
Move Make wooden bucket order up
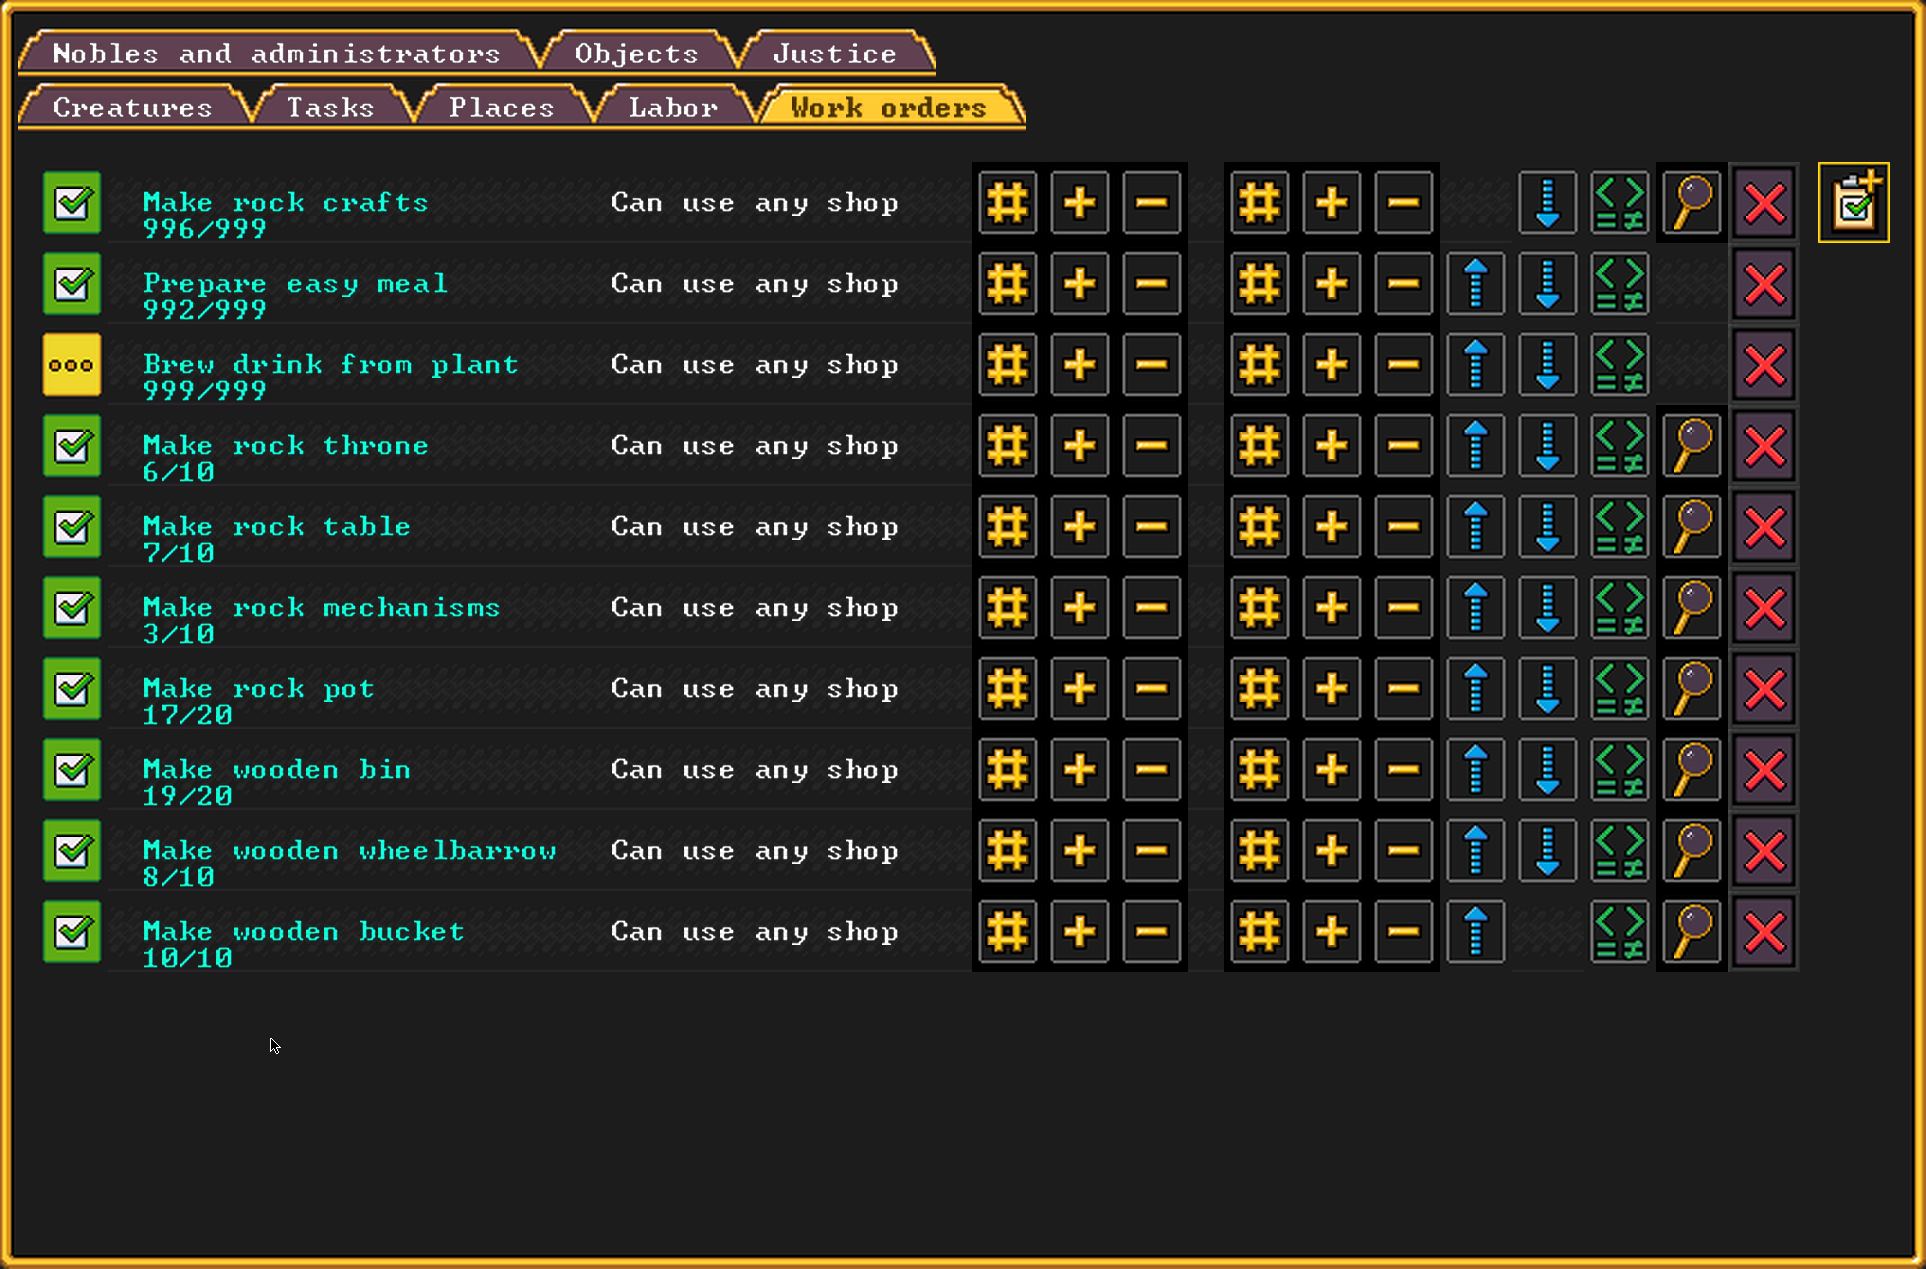(1475, 932)
